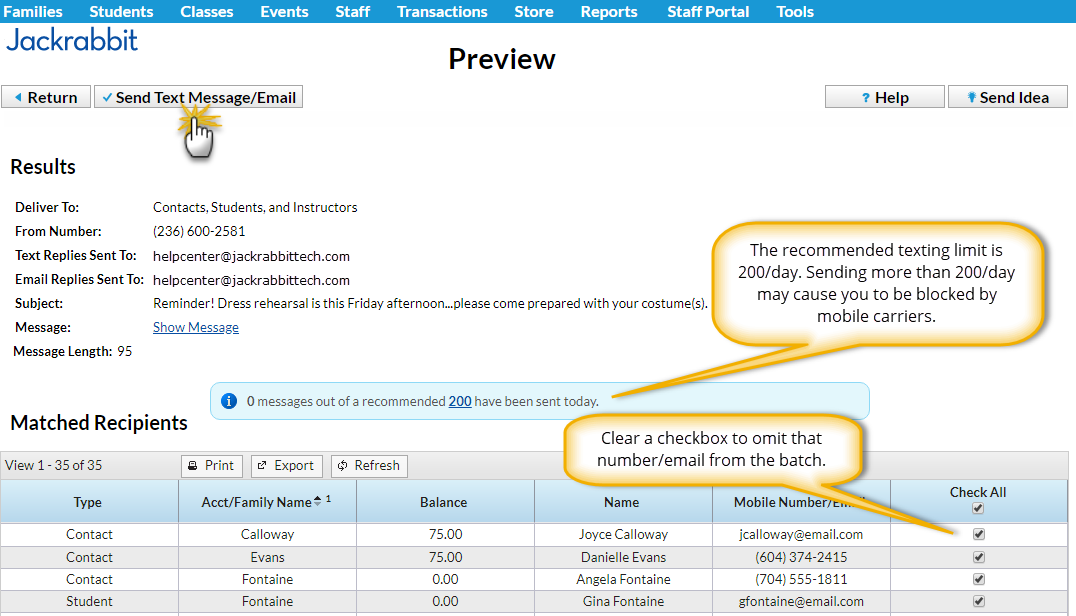Click the Calloway family name cell
Screen dimensions: 1076x616
(x=268, y=534)
